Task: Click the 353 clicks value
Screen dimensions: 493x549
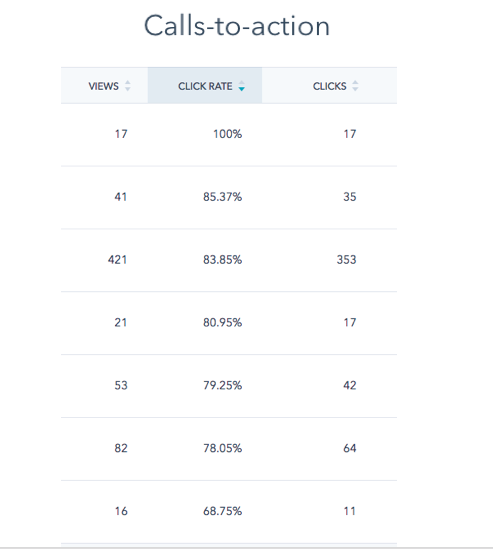Action: (346, 260)
